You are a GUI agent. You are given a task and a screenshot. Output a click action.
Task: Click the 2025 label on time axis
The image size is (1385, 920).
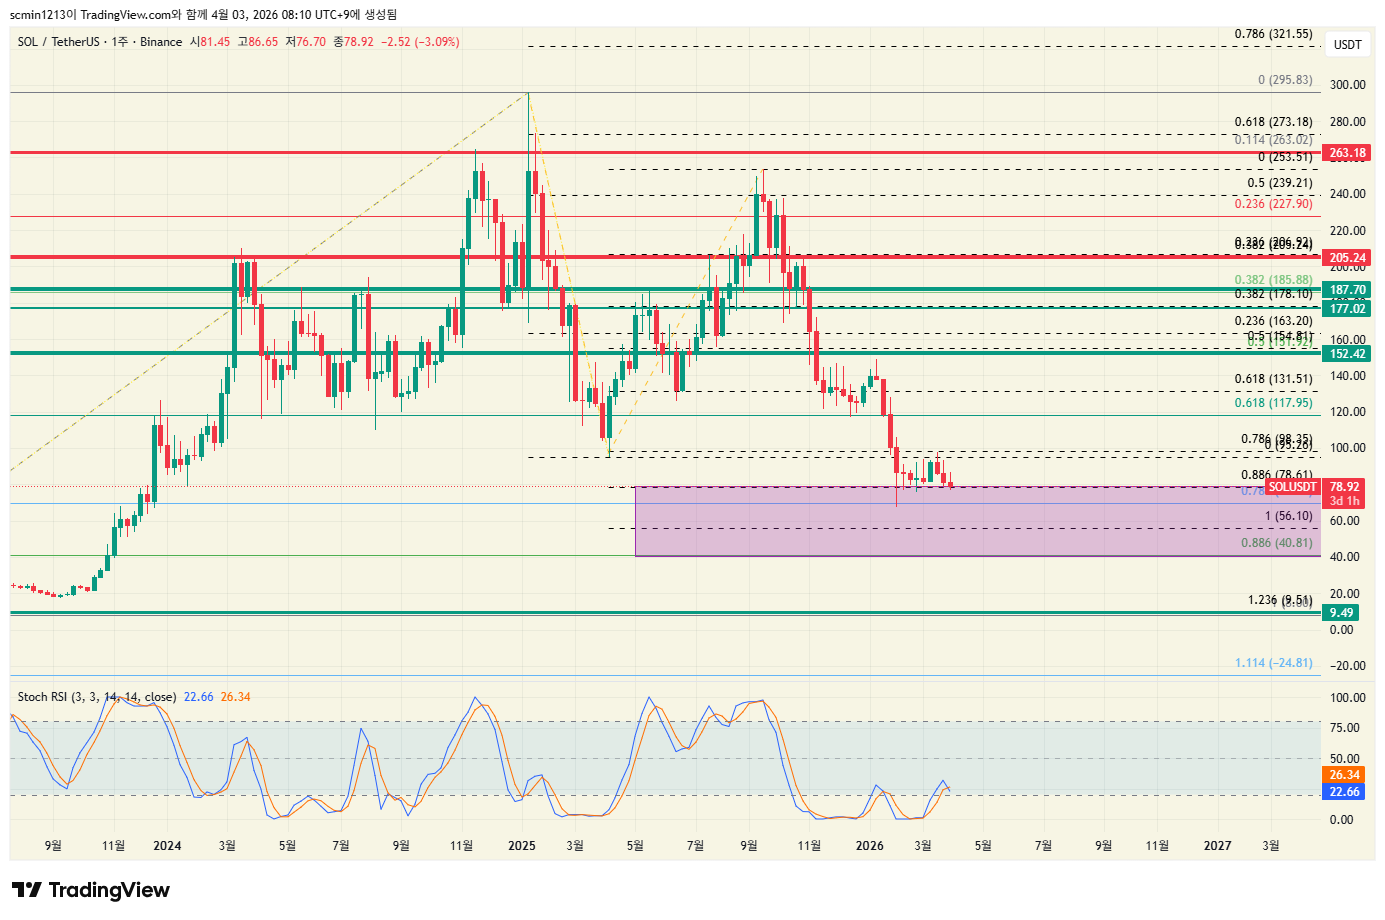point(521,846)
